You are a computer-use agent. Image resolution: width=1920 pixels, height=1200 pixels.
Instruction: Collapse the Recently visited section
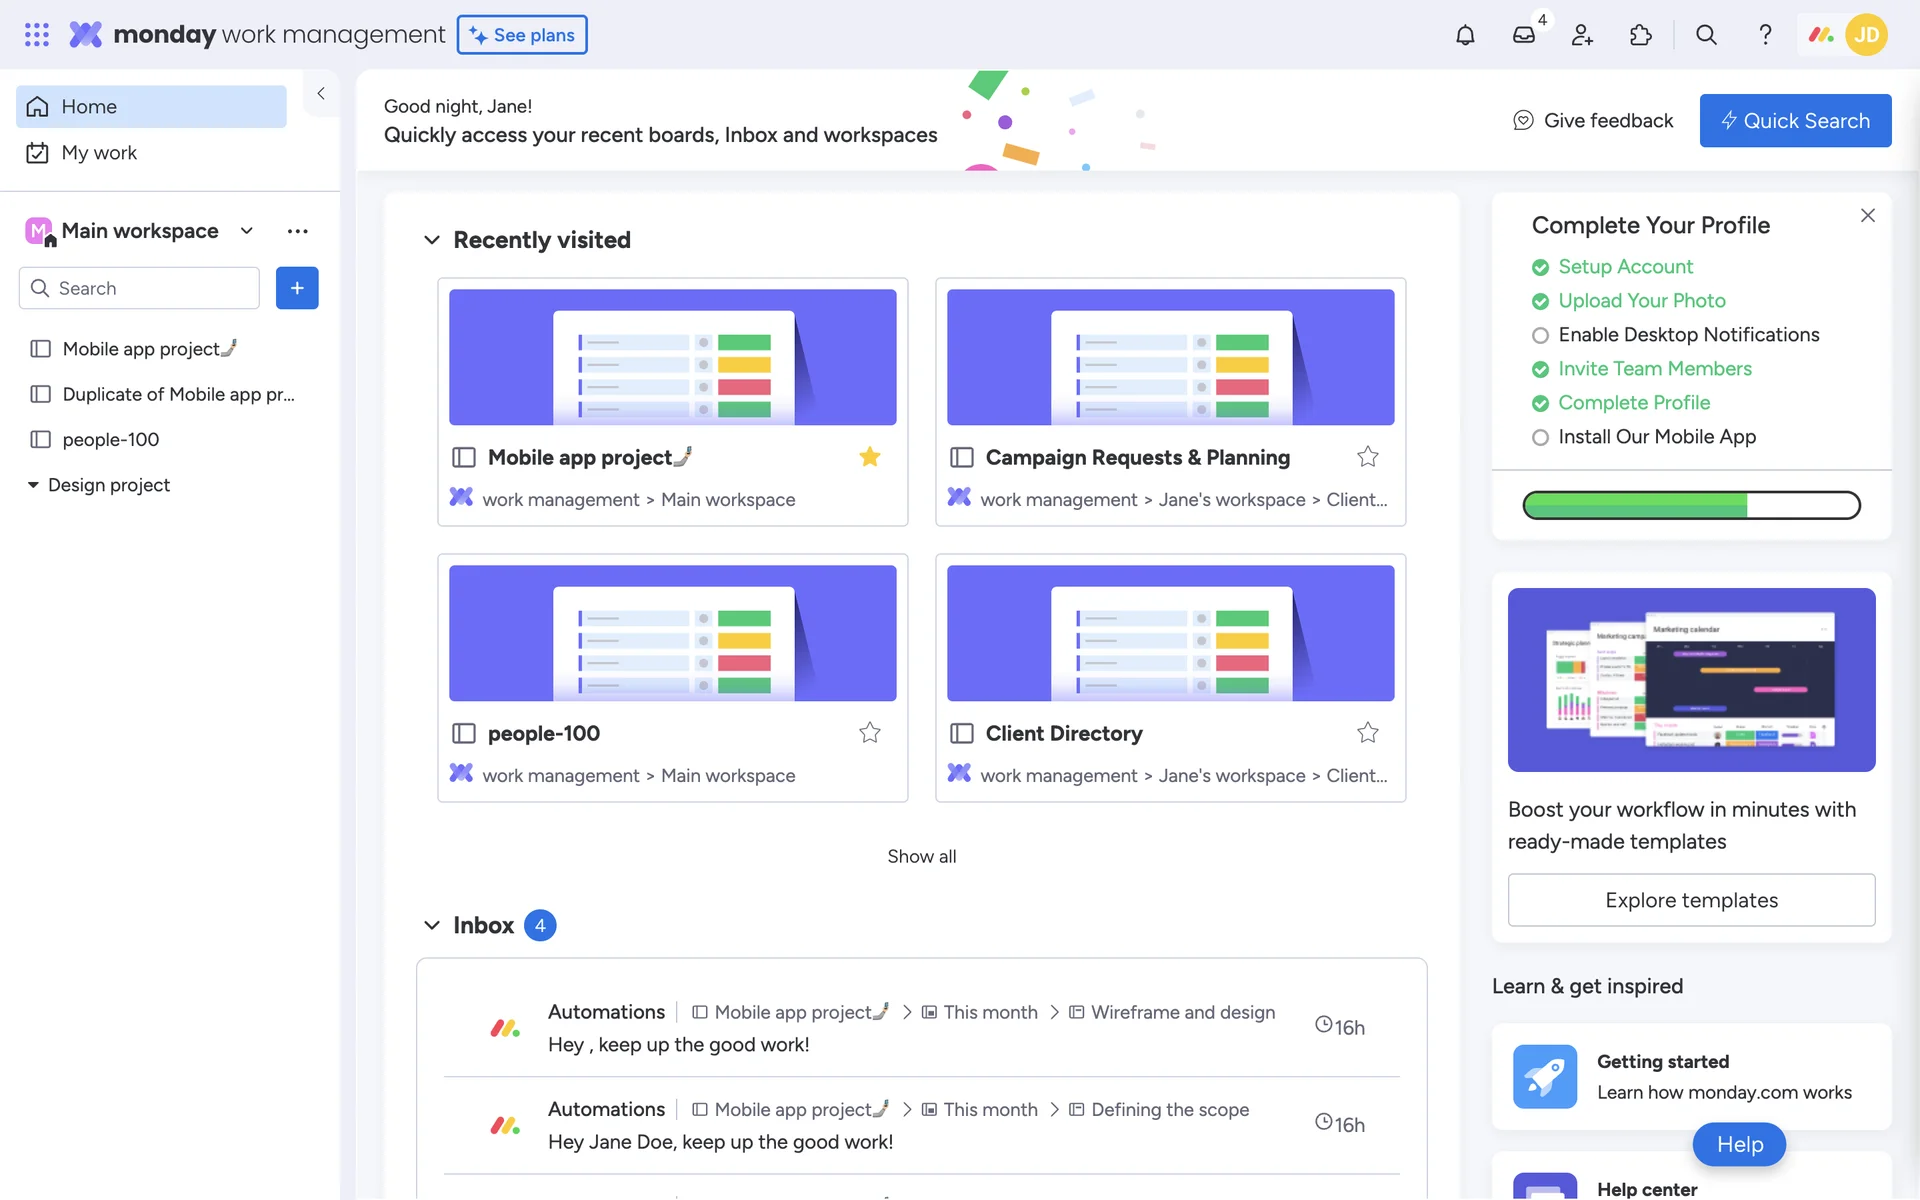(432, 240)
